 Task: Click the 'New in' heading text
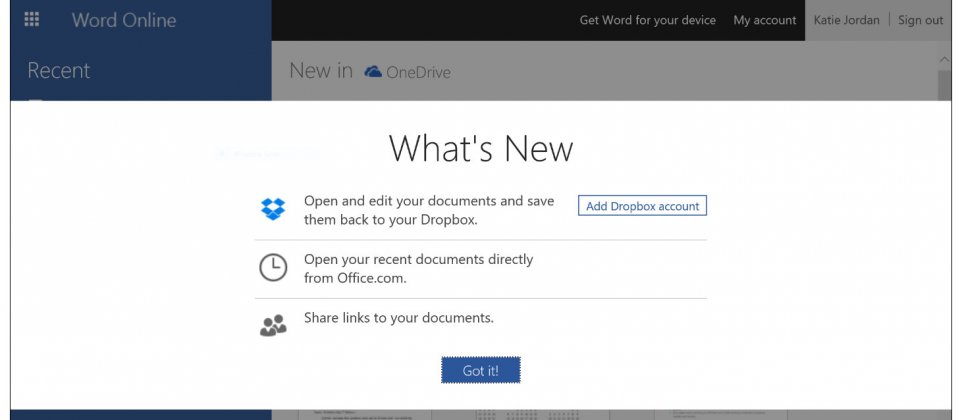tap(321, 71)
